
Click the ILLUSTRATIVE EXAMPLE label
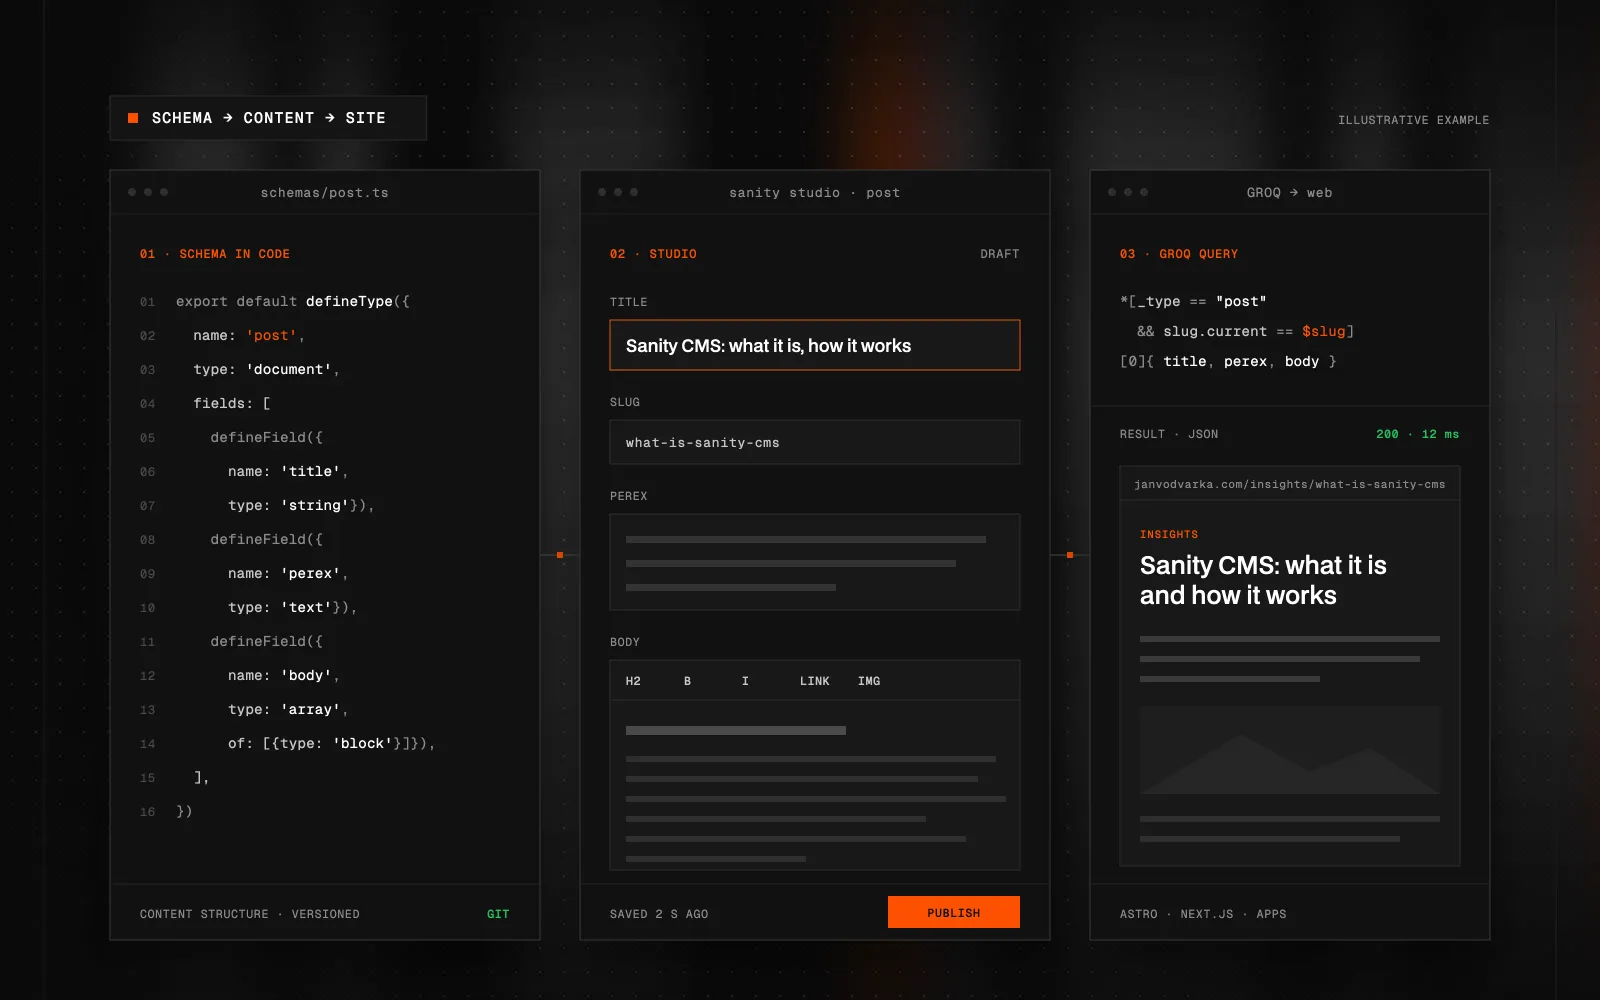click(x=1413, y=120)
